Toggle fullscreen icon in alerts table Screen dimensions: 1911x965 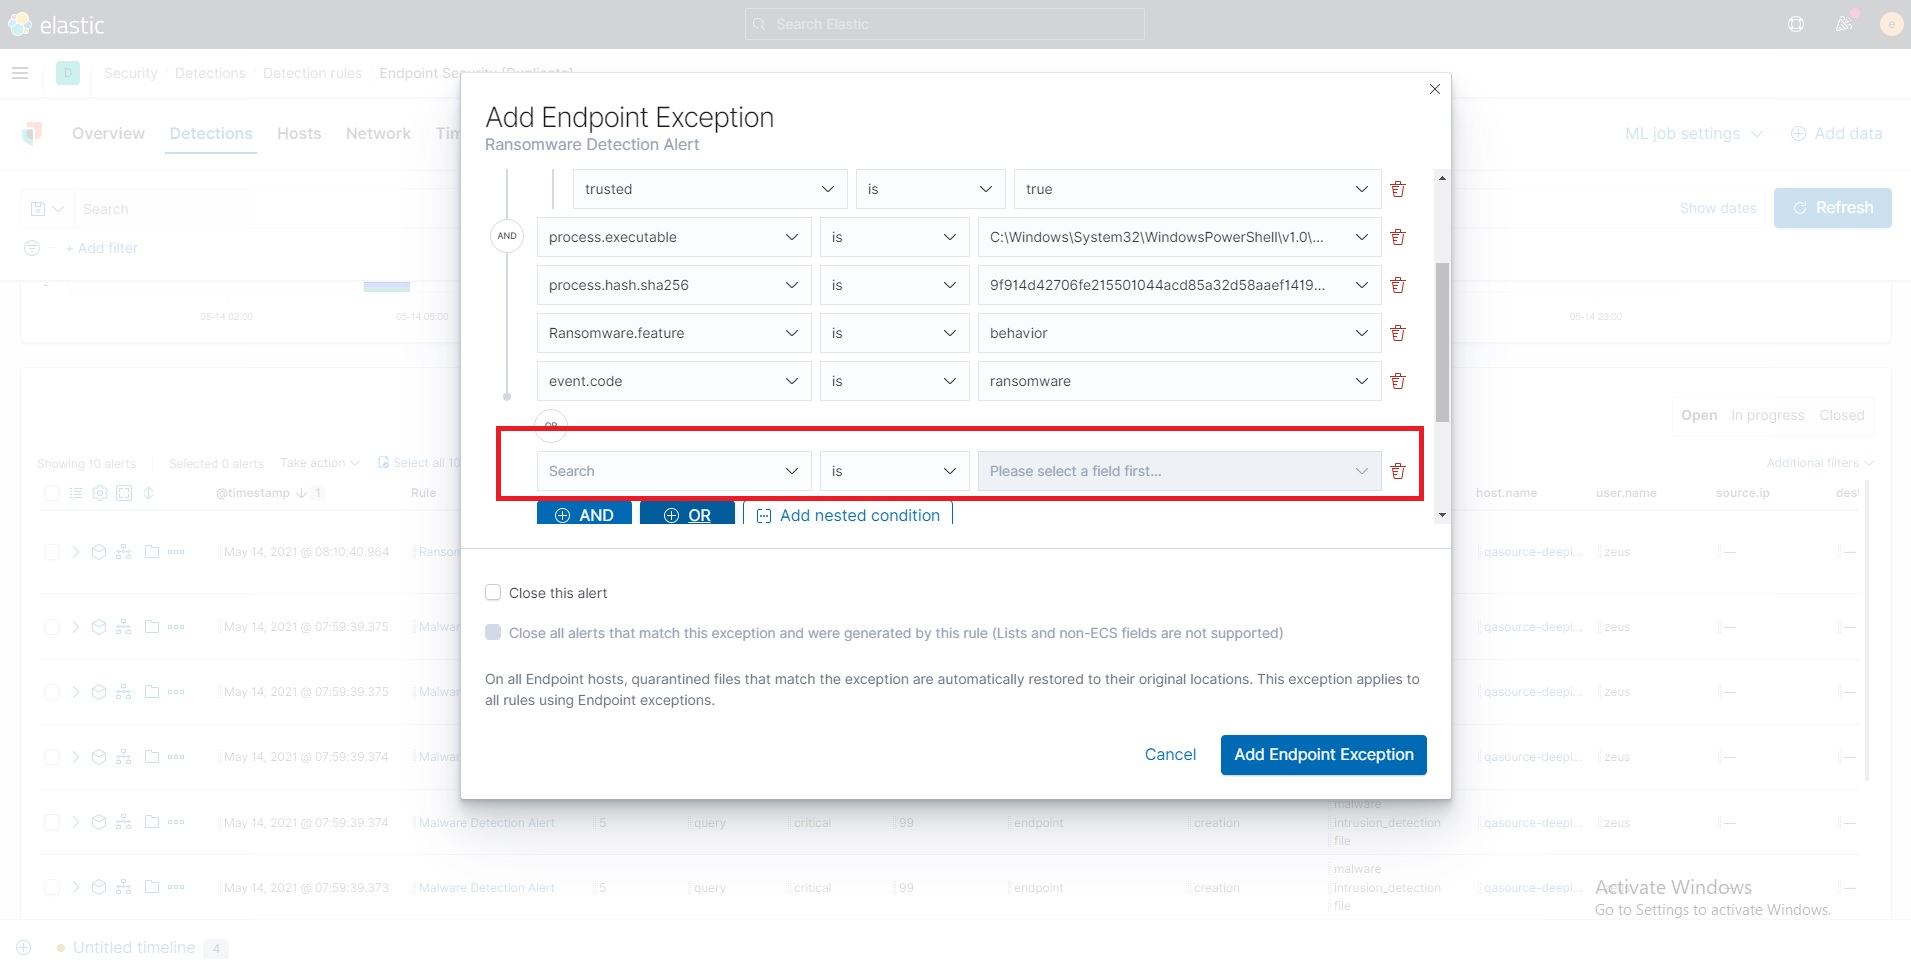tap(124, 493)
